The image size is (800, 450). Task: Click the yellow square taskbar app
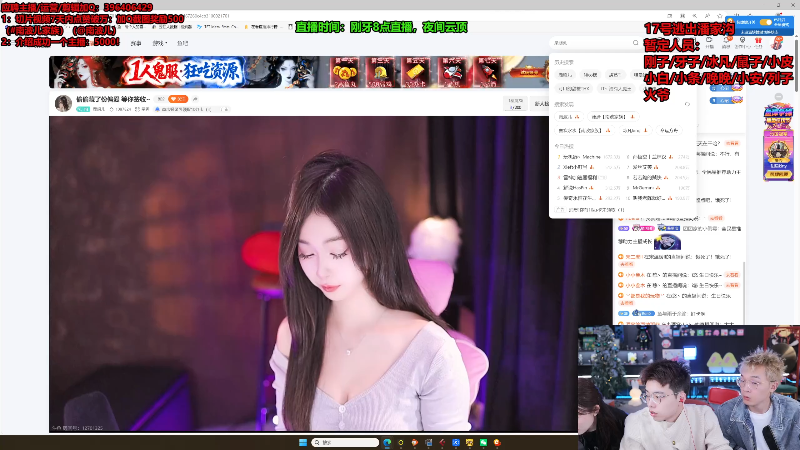[469, 442]
